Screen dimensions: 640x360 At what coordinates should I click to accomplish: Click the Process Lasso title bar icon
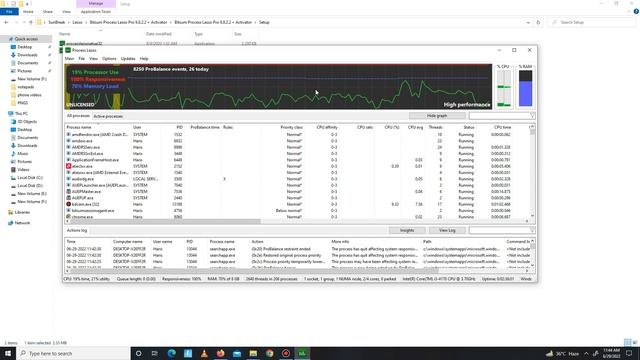[68, 50]
